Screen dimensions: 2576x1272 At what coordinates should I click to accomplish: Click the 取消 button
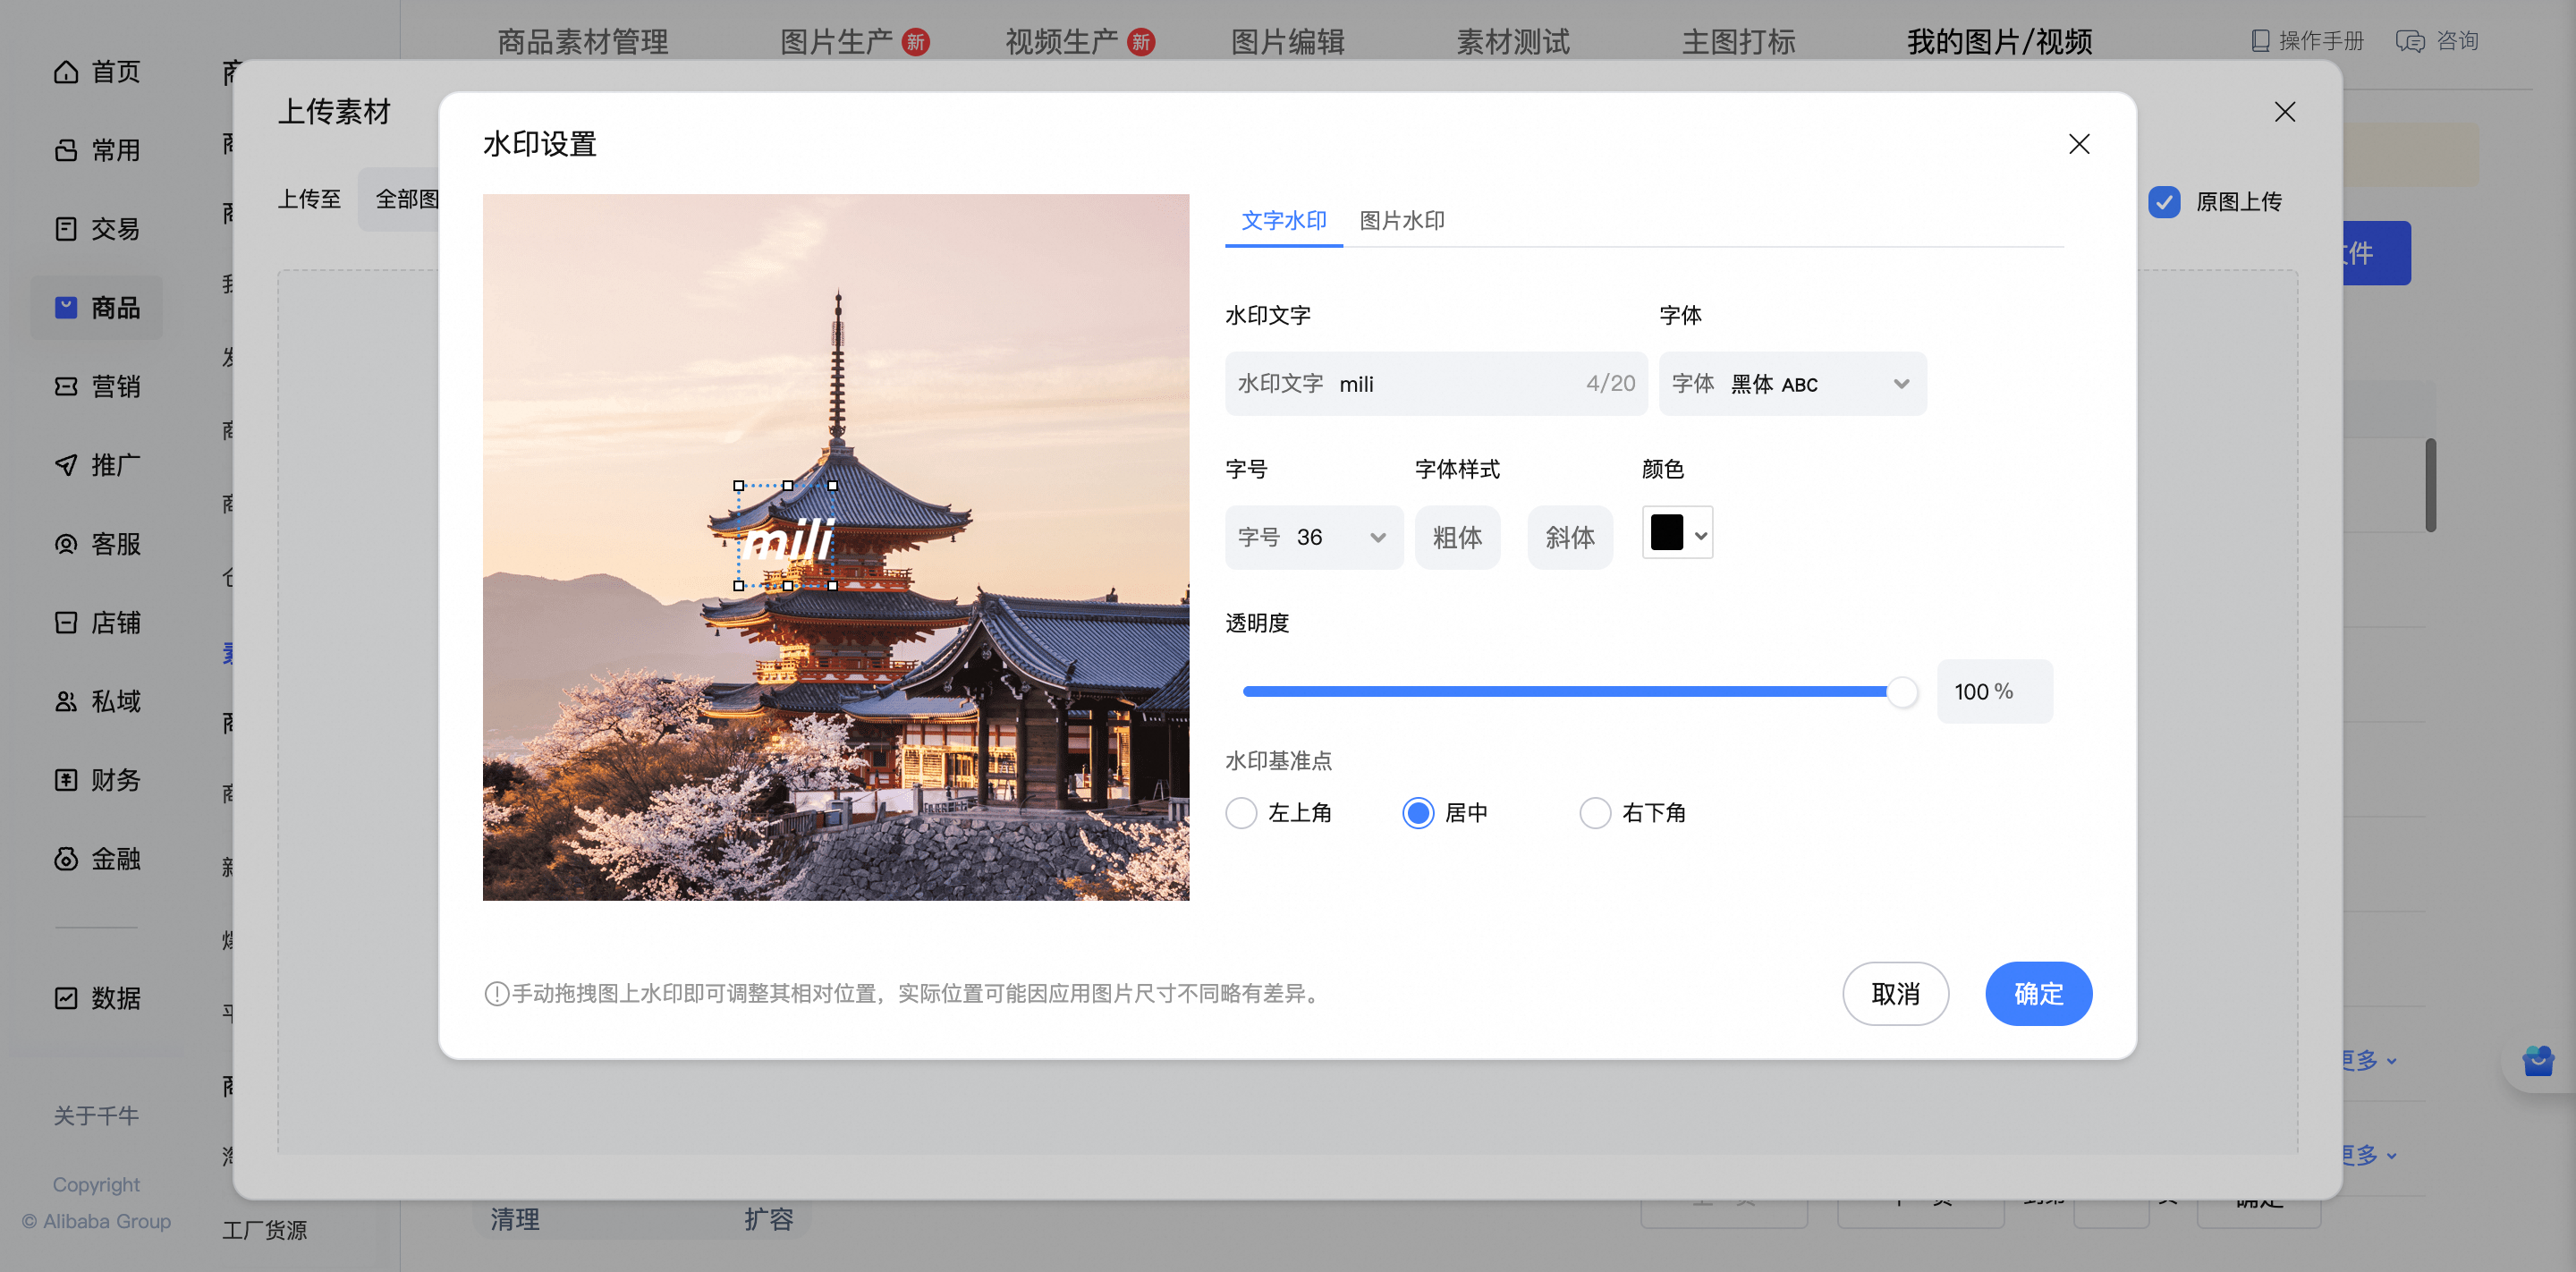coord(1895,994)
